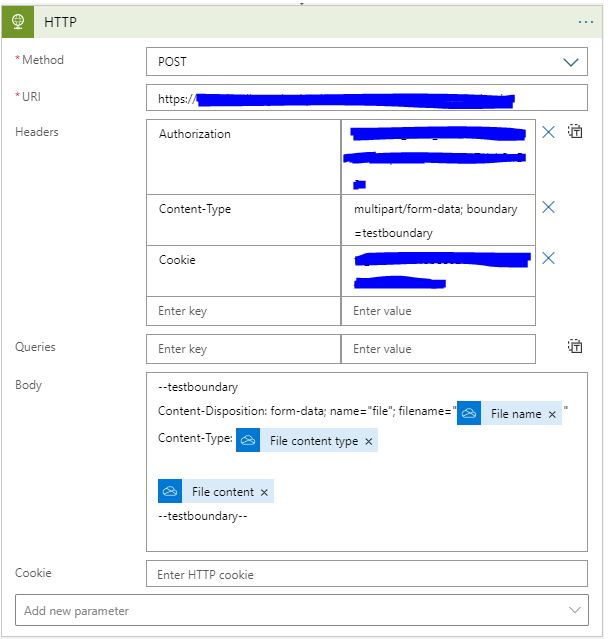Click the Content-Type header value cell
Viewport: 613px width, 639px height.
click(x=437, y=220)
